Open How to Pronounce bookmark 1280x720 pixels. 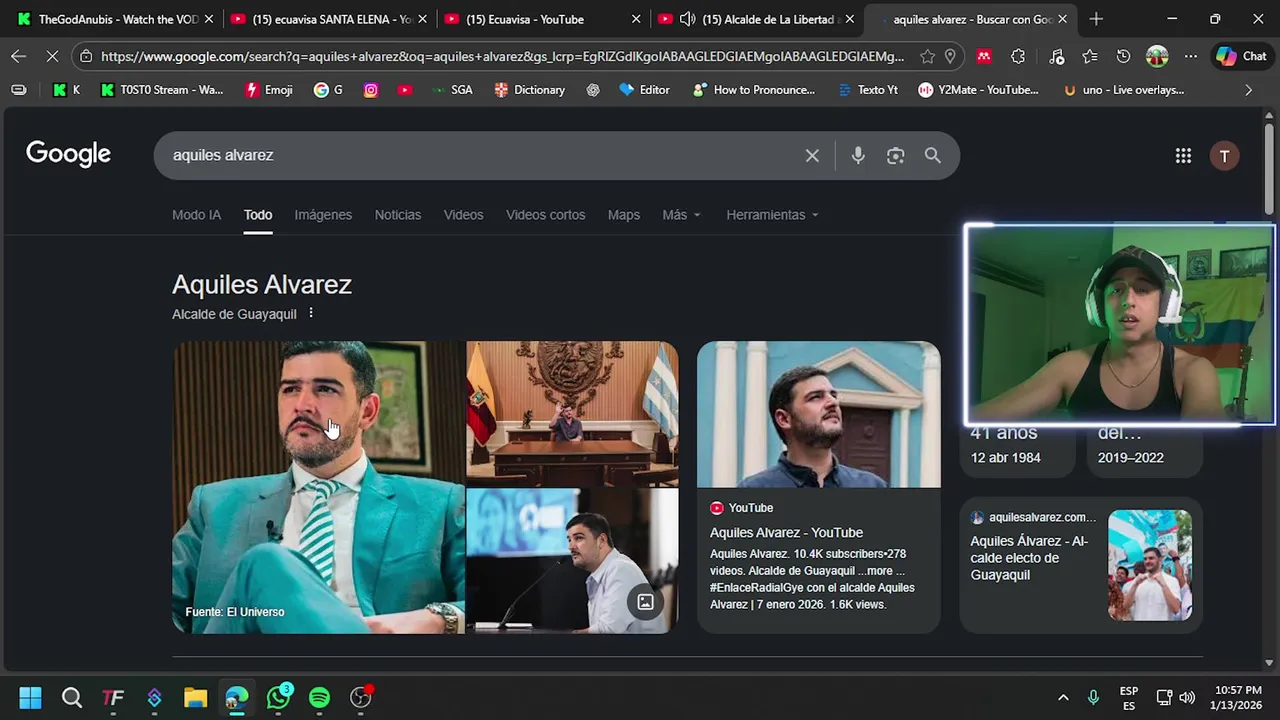755,90
